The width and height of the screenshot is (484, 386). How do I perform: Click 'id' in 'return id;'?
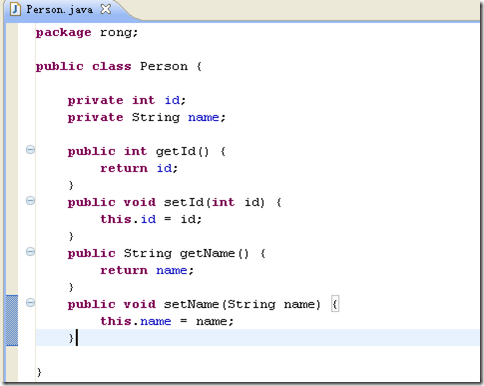165,168
